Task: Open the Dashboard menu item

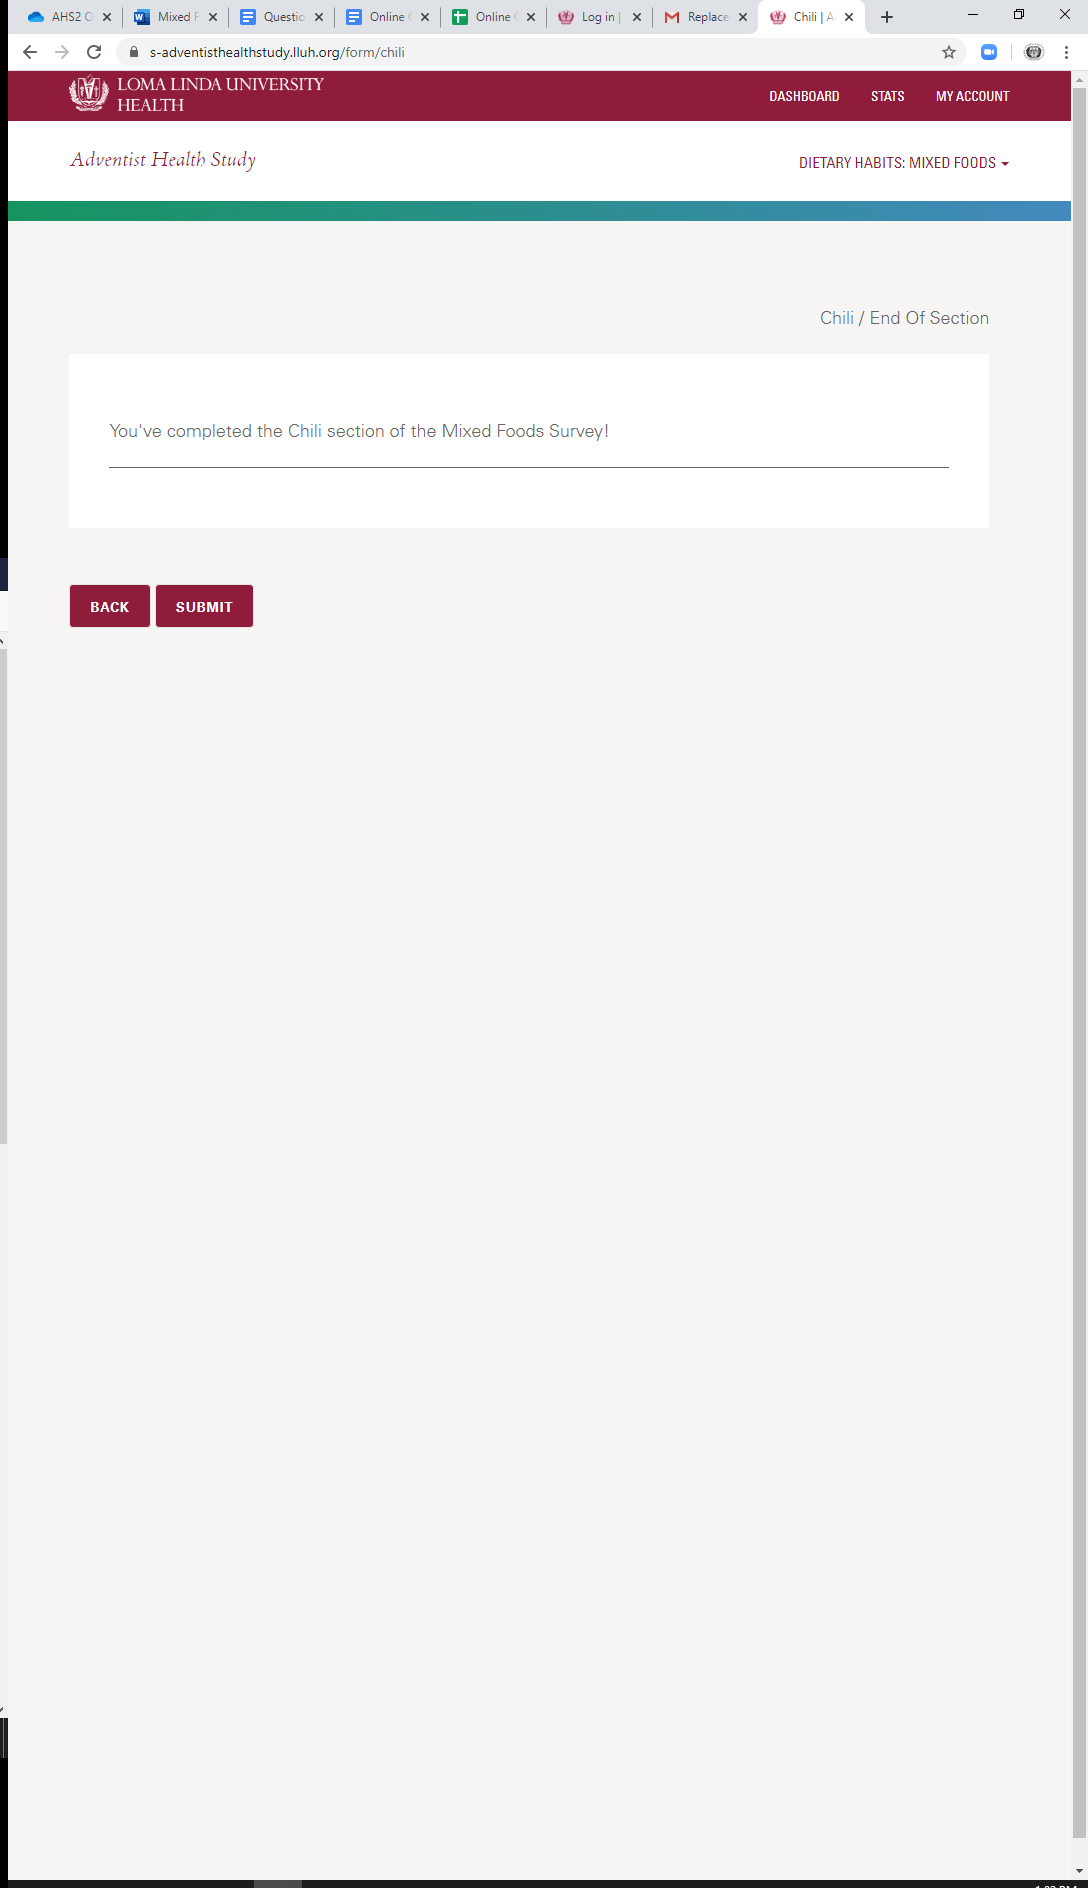Action: coord(804,96)
